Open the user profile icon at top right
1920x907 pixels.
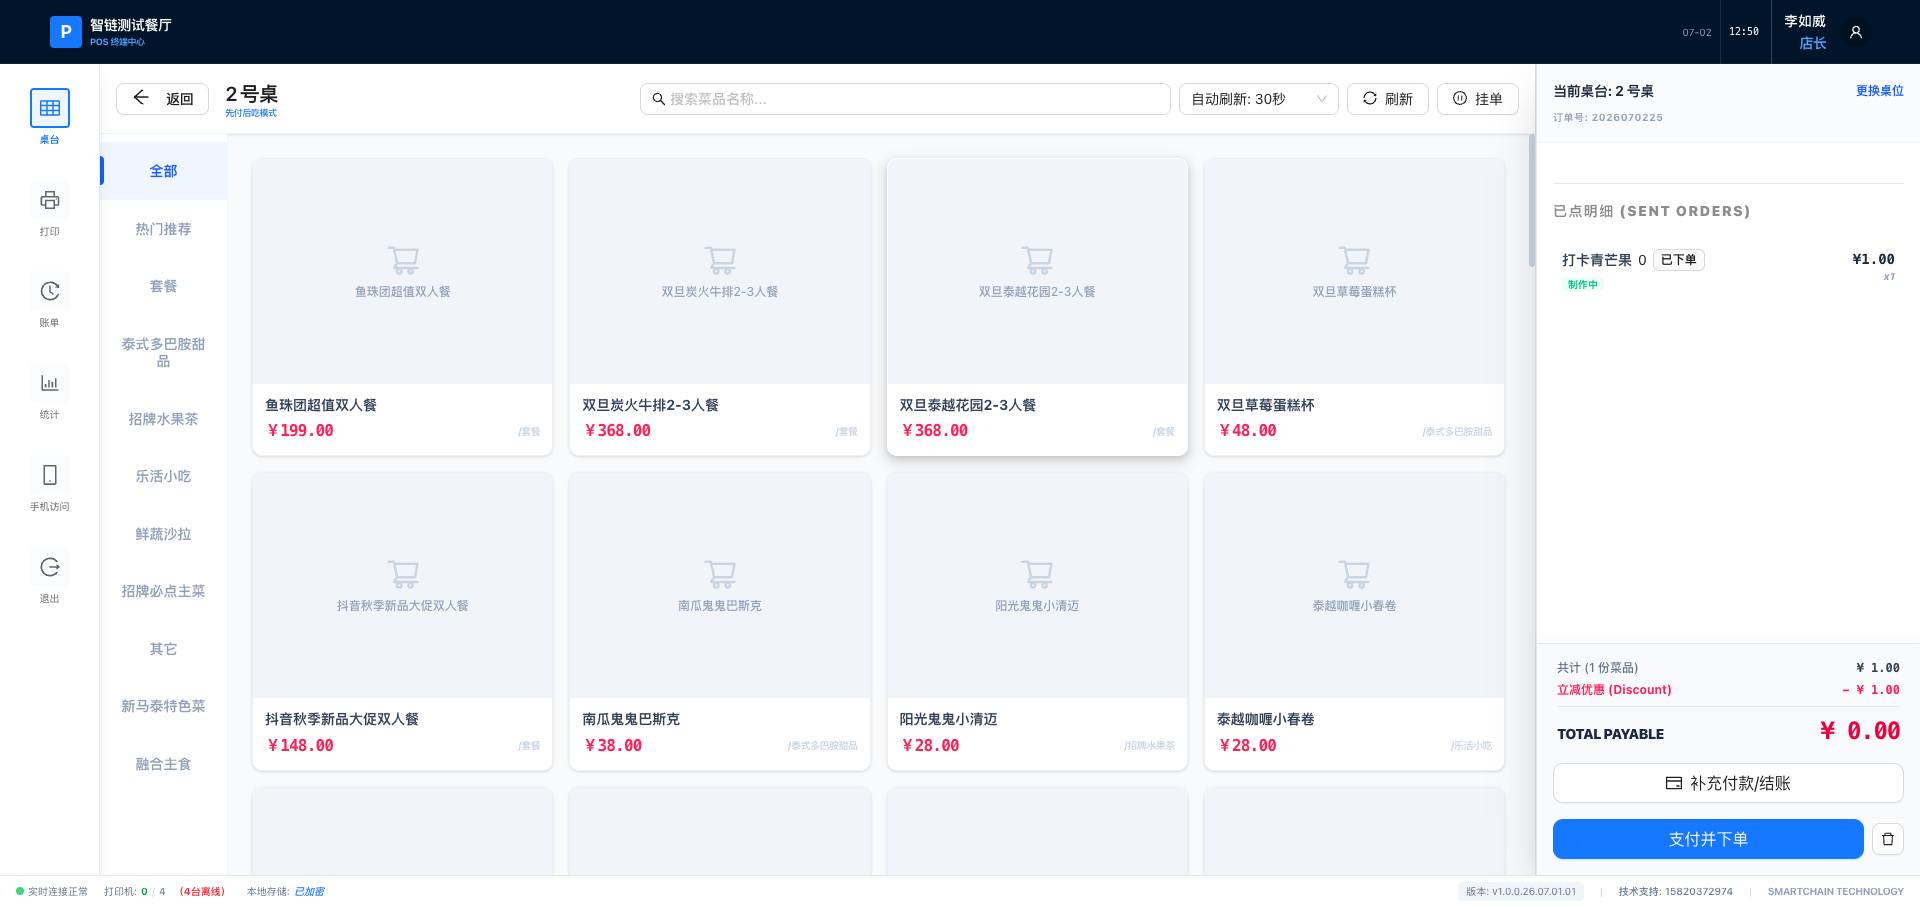(1855, 32)
